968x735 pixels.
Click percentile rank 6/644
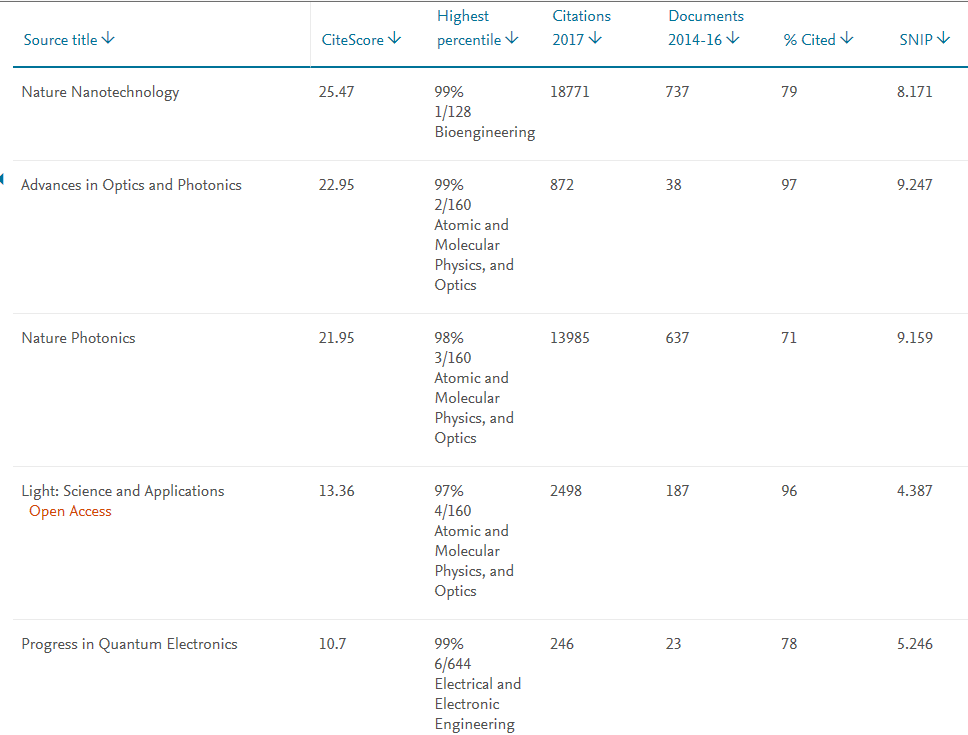[x=453, y=664]
